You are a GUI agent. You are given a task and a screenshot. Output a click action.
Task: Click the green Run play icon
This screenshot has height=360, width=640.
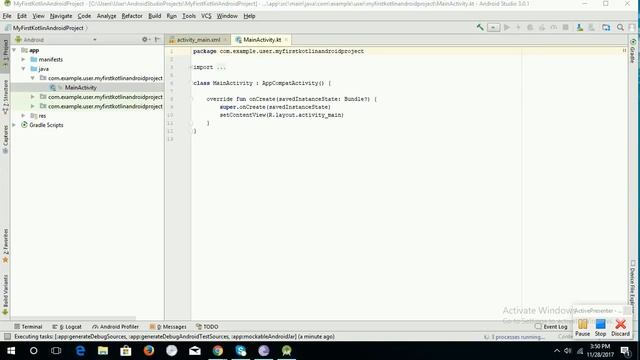point(507,27)
